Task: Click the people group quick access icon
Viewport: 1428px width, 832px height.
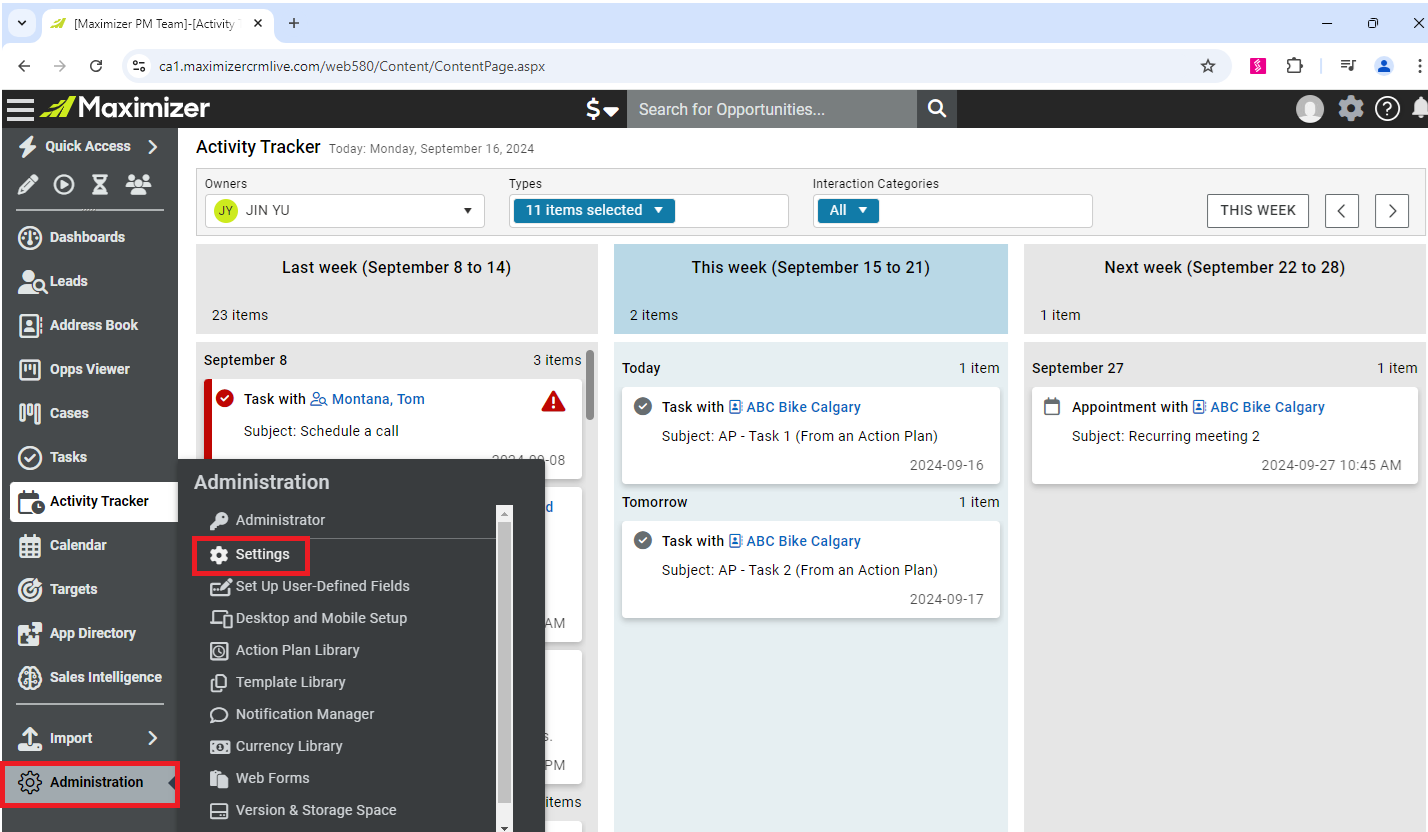Action: coord(138,184)
